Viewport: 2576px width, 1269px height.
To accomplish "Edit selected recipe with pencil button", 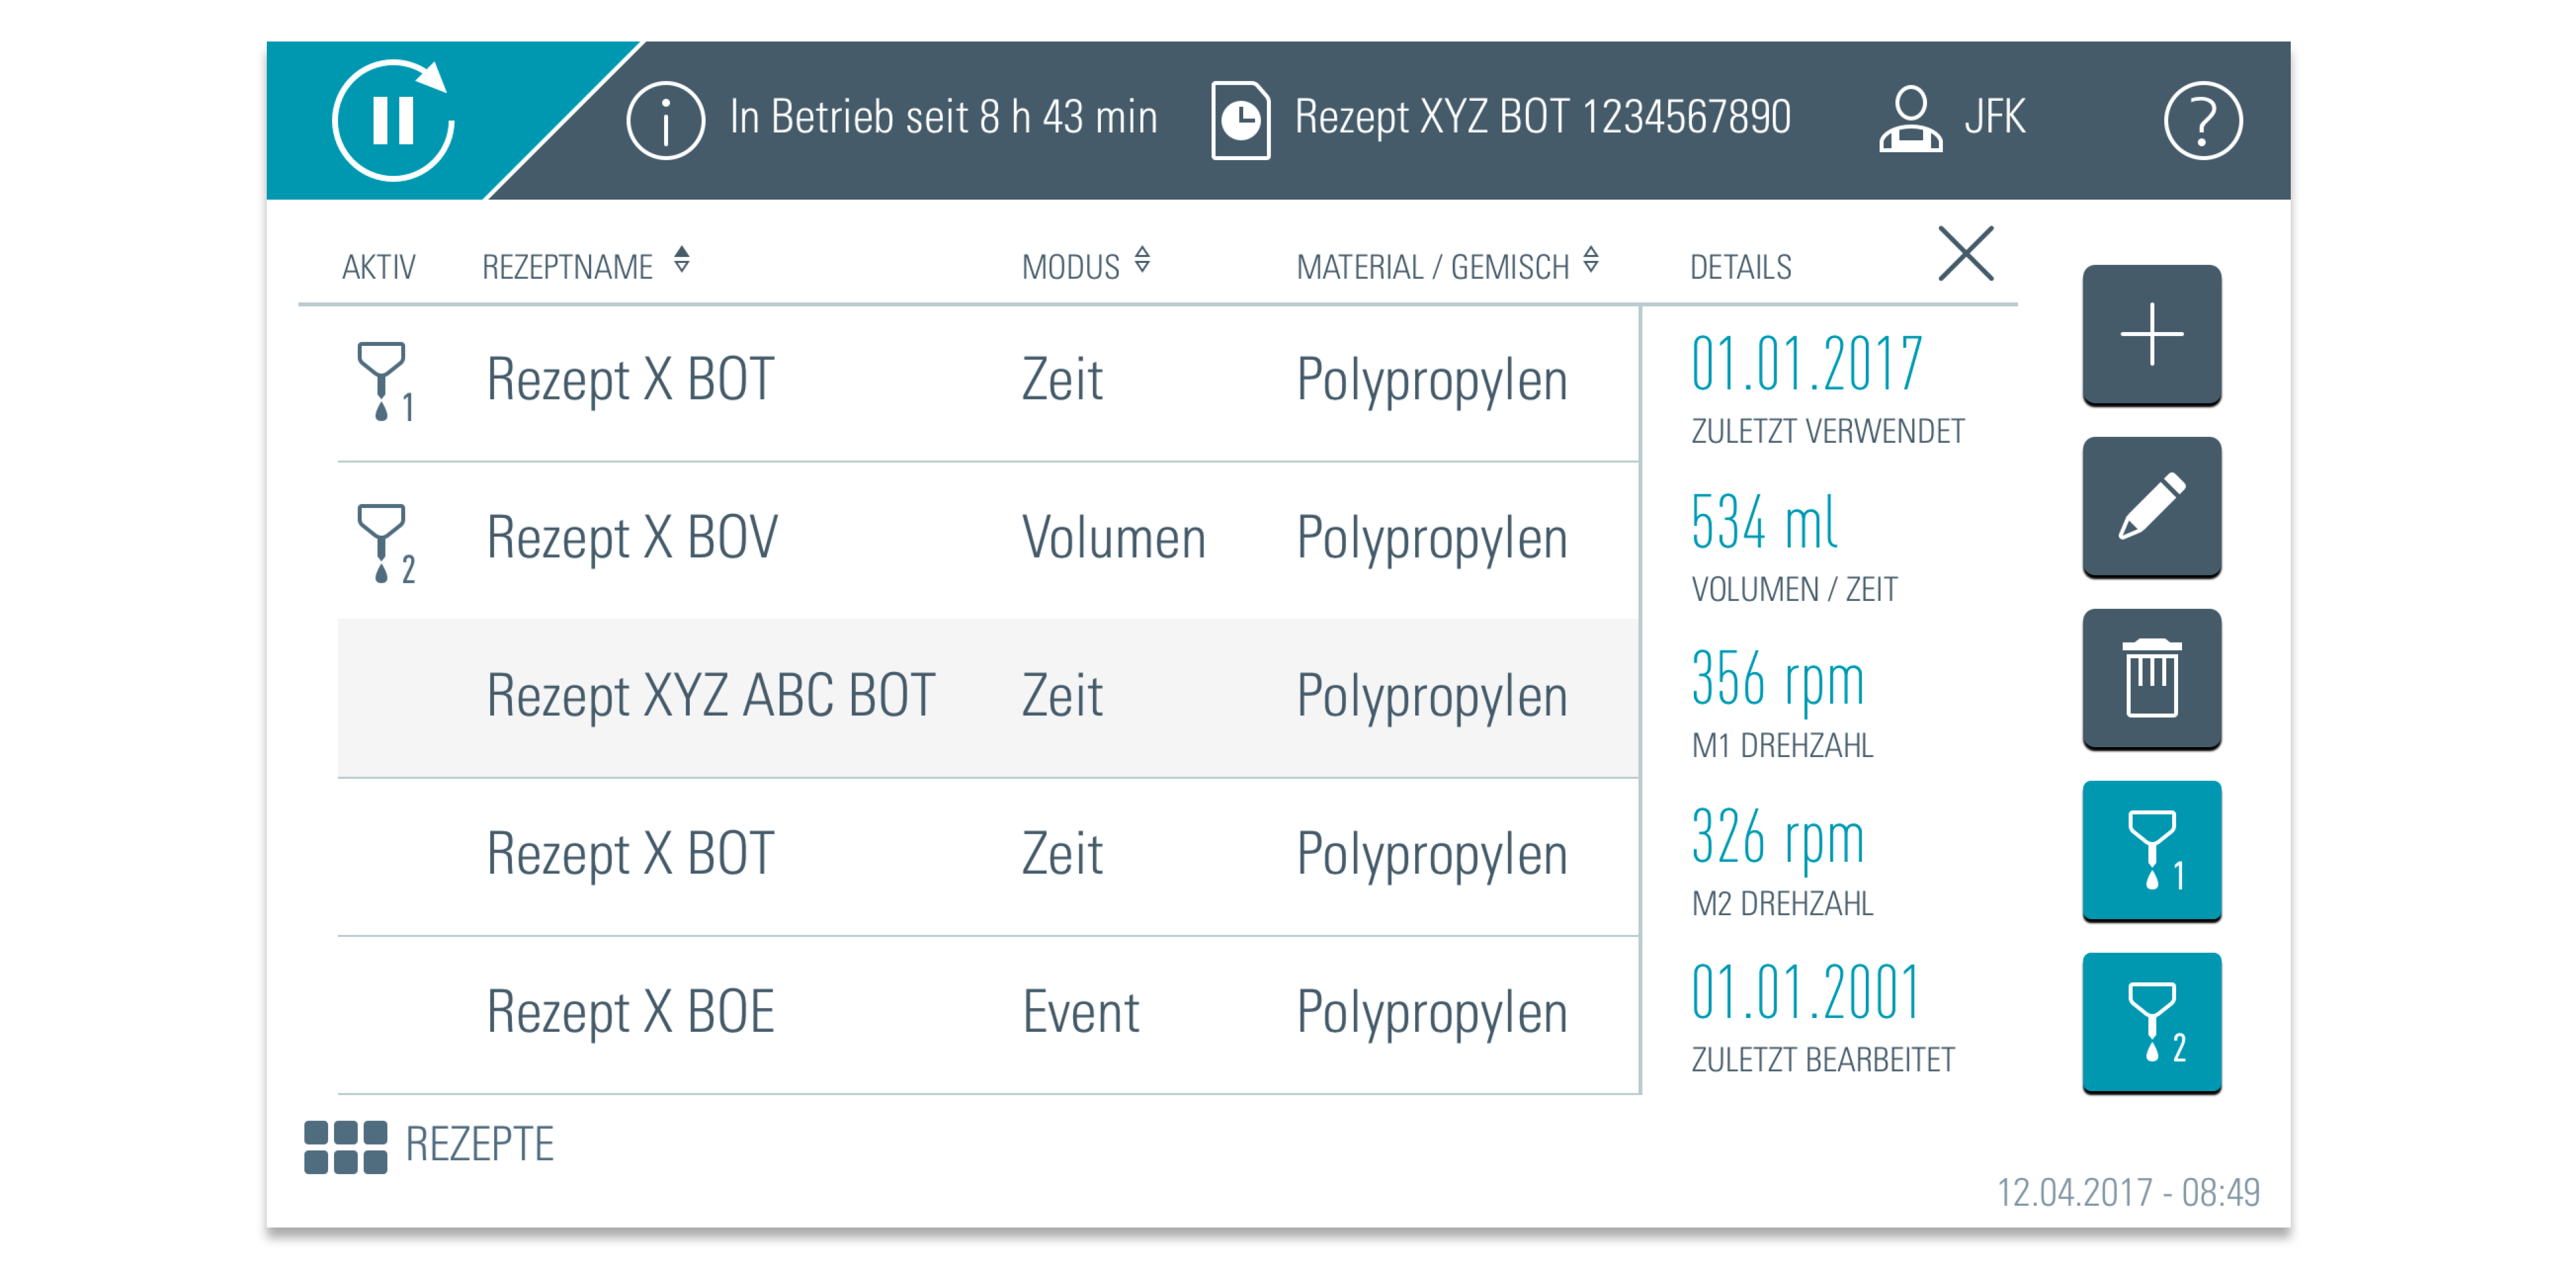I will click(2151, 507).
